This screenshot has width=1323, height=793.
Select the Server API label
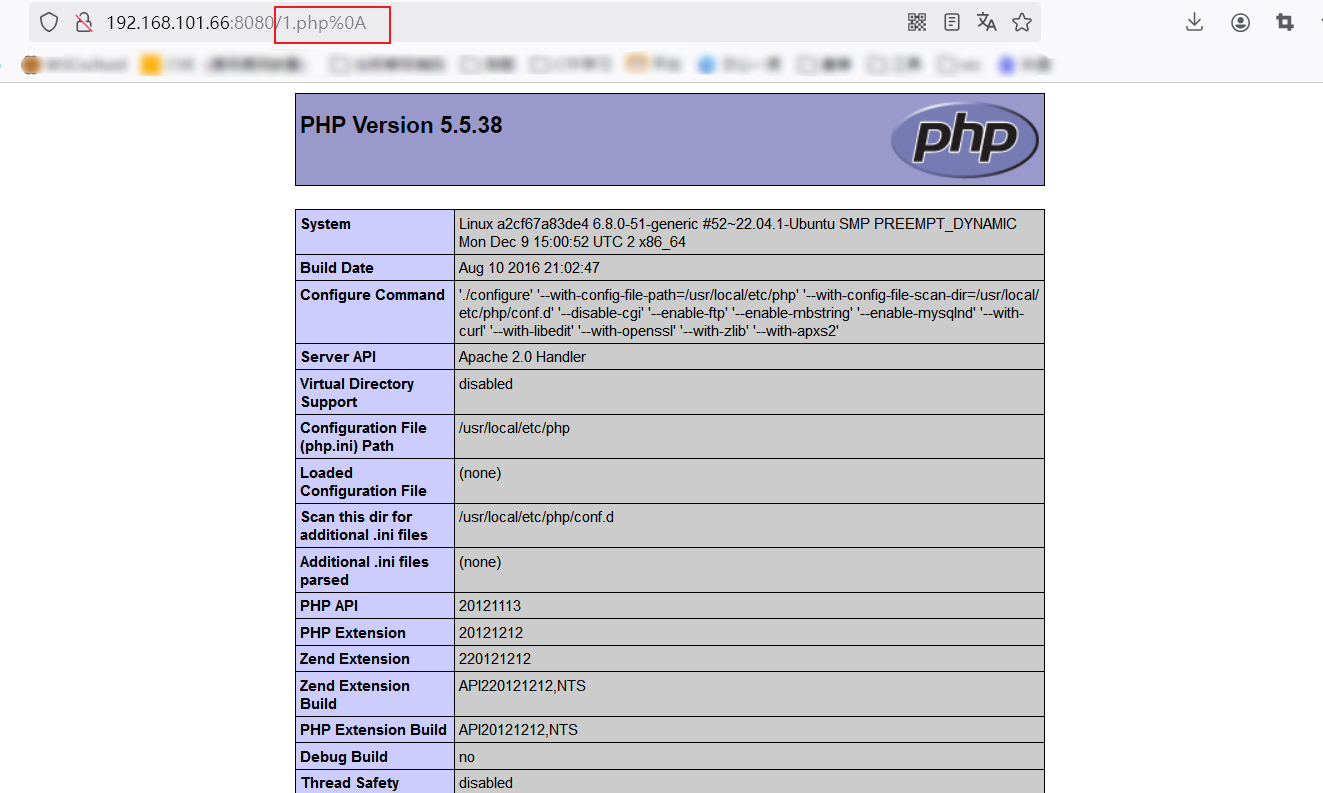coord(339,357)
